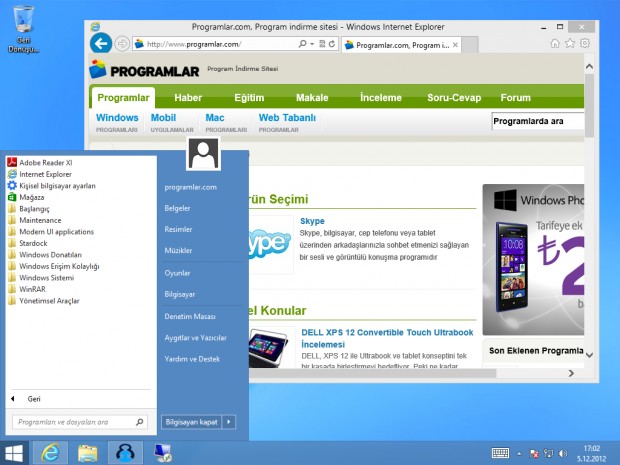Open address bar dropdown arrow
Screen dimensions: 620x465
tap(312, 44)
